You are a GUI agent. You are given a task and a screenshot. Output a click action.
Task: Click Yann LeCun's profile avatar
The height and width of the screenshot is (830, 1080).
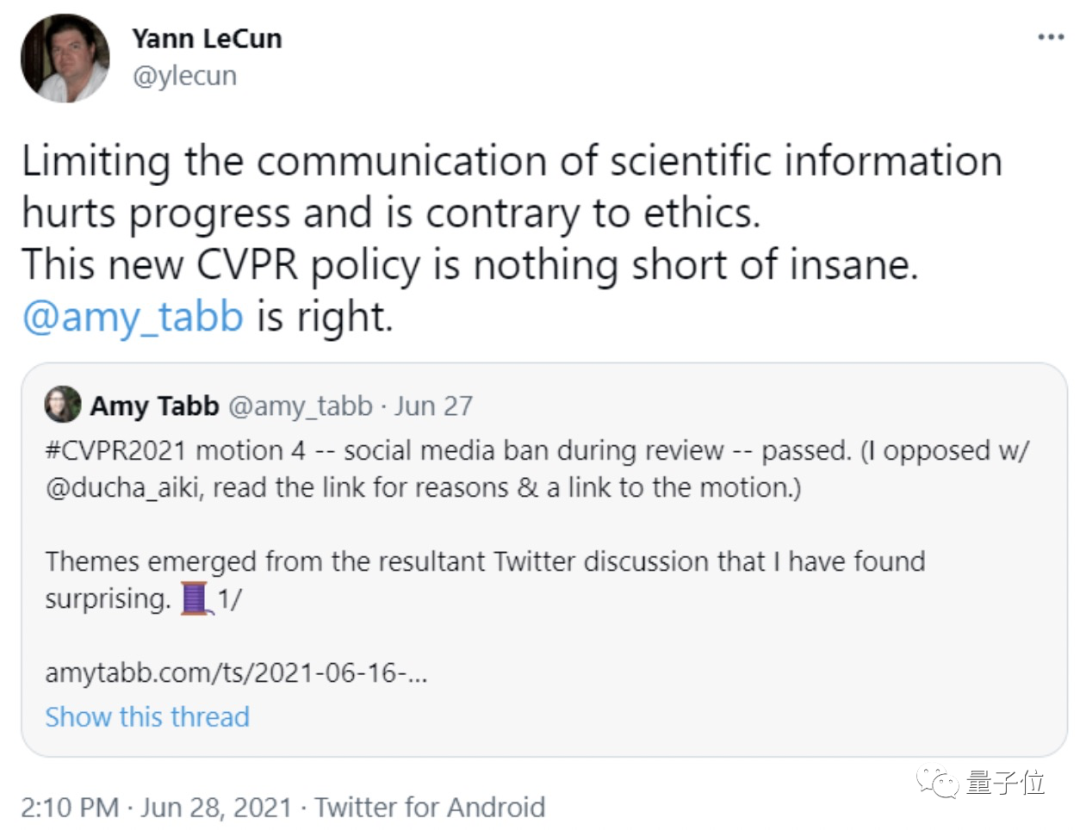click(64, 58)
